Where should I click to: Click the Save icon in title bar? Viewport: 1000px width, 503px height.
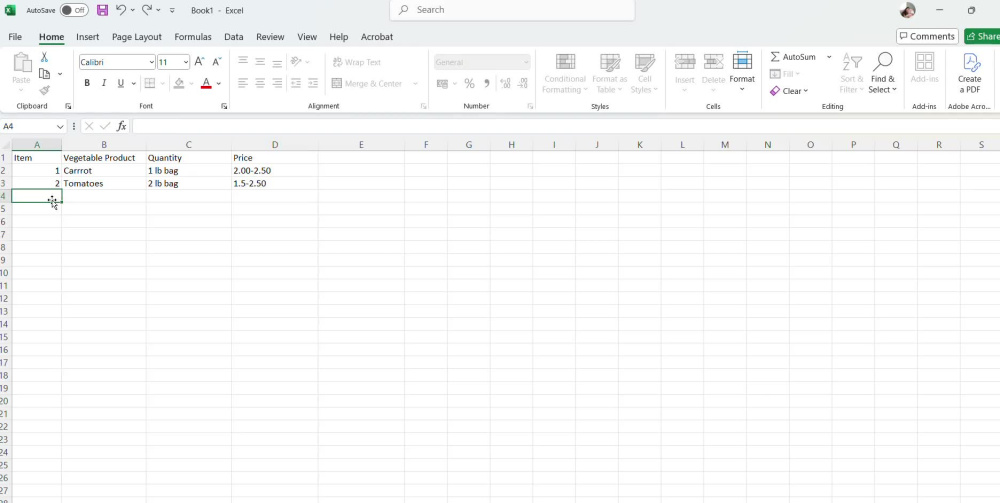pyautogui.click(x=103, y=10)
